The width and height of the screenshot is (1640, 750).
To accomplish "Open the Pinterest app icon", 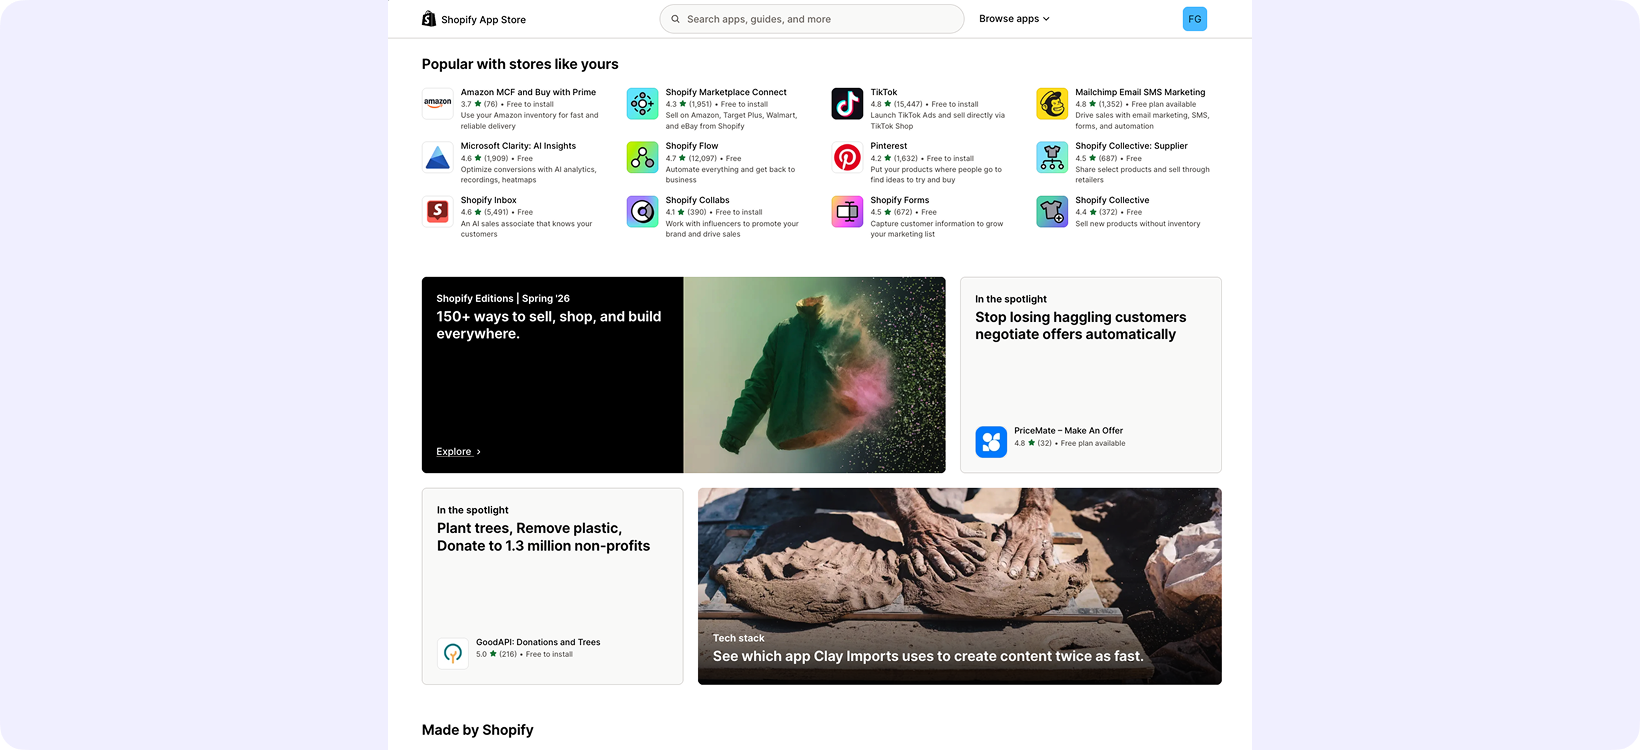I will pyautogui.click(x=848, y=157).
